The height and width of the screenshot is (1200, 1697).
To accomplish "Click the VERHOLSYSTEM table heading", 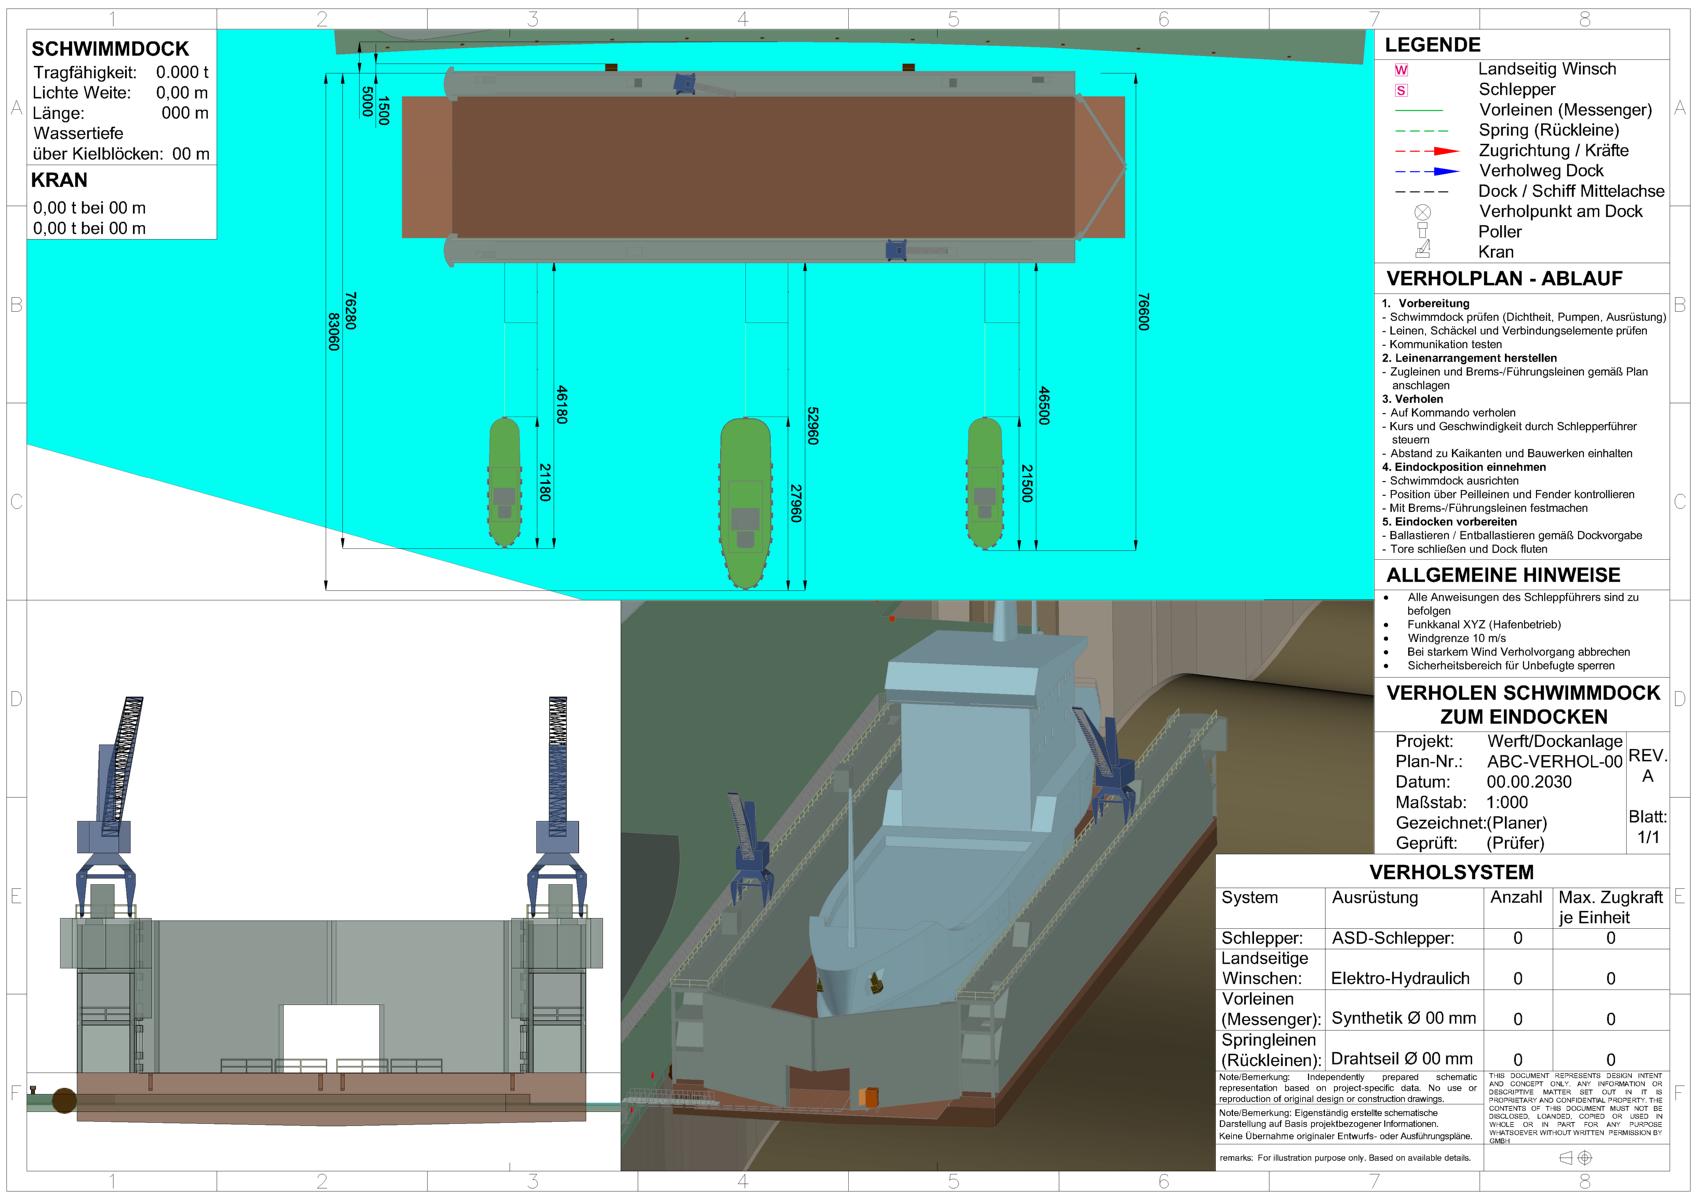I will [x=1451, y=873].
